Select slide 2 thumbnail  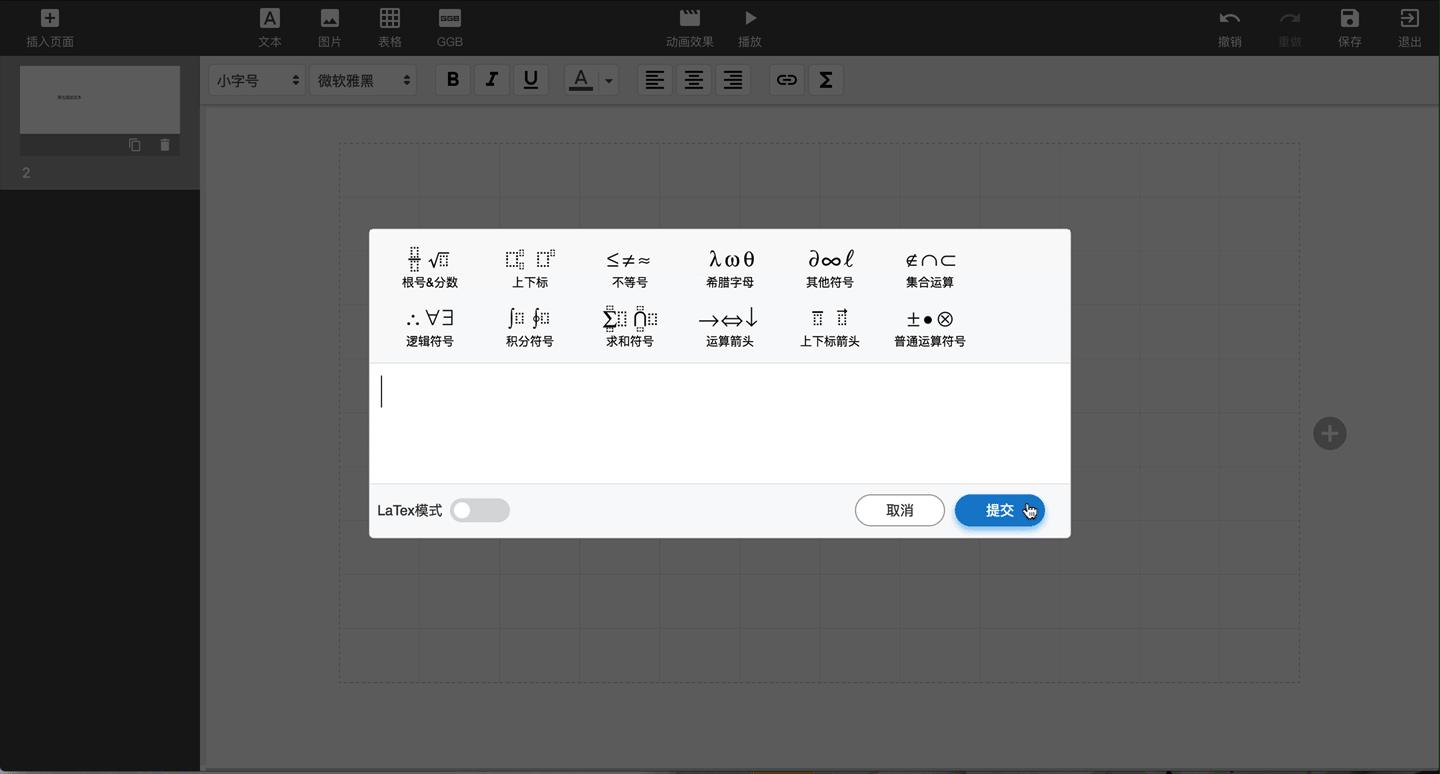coord(100,100)
